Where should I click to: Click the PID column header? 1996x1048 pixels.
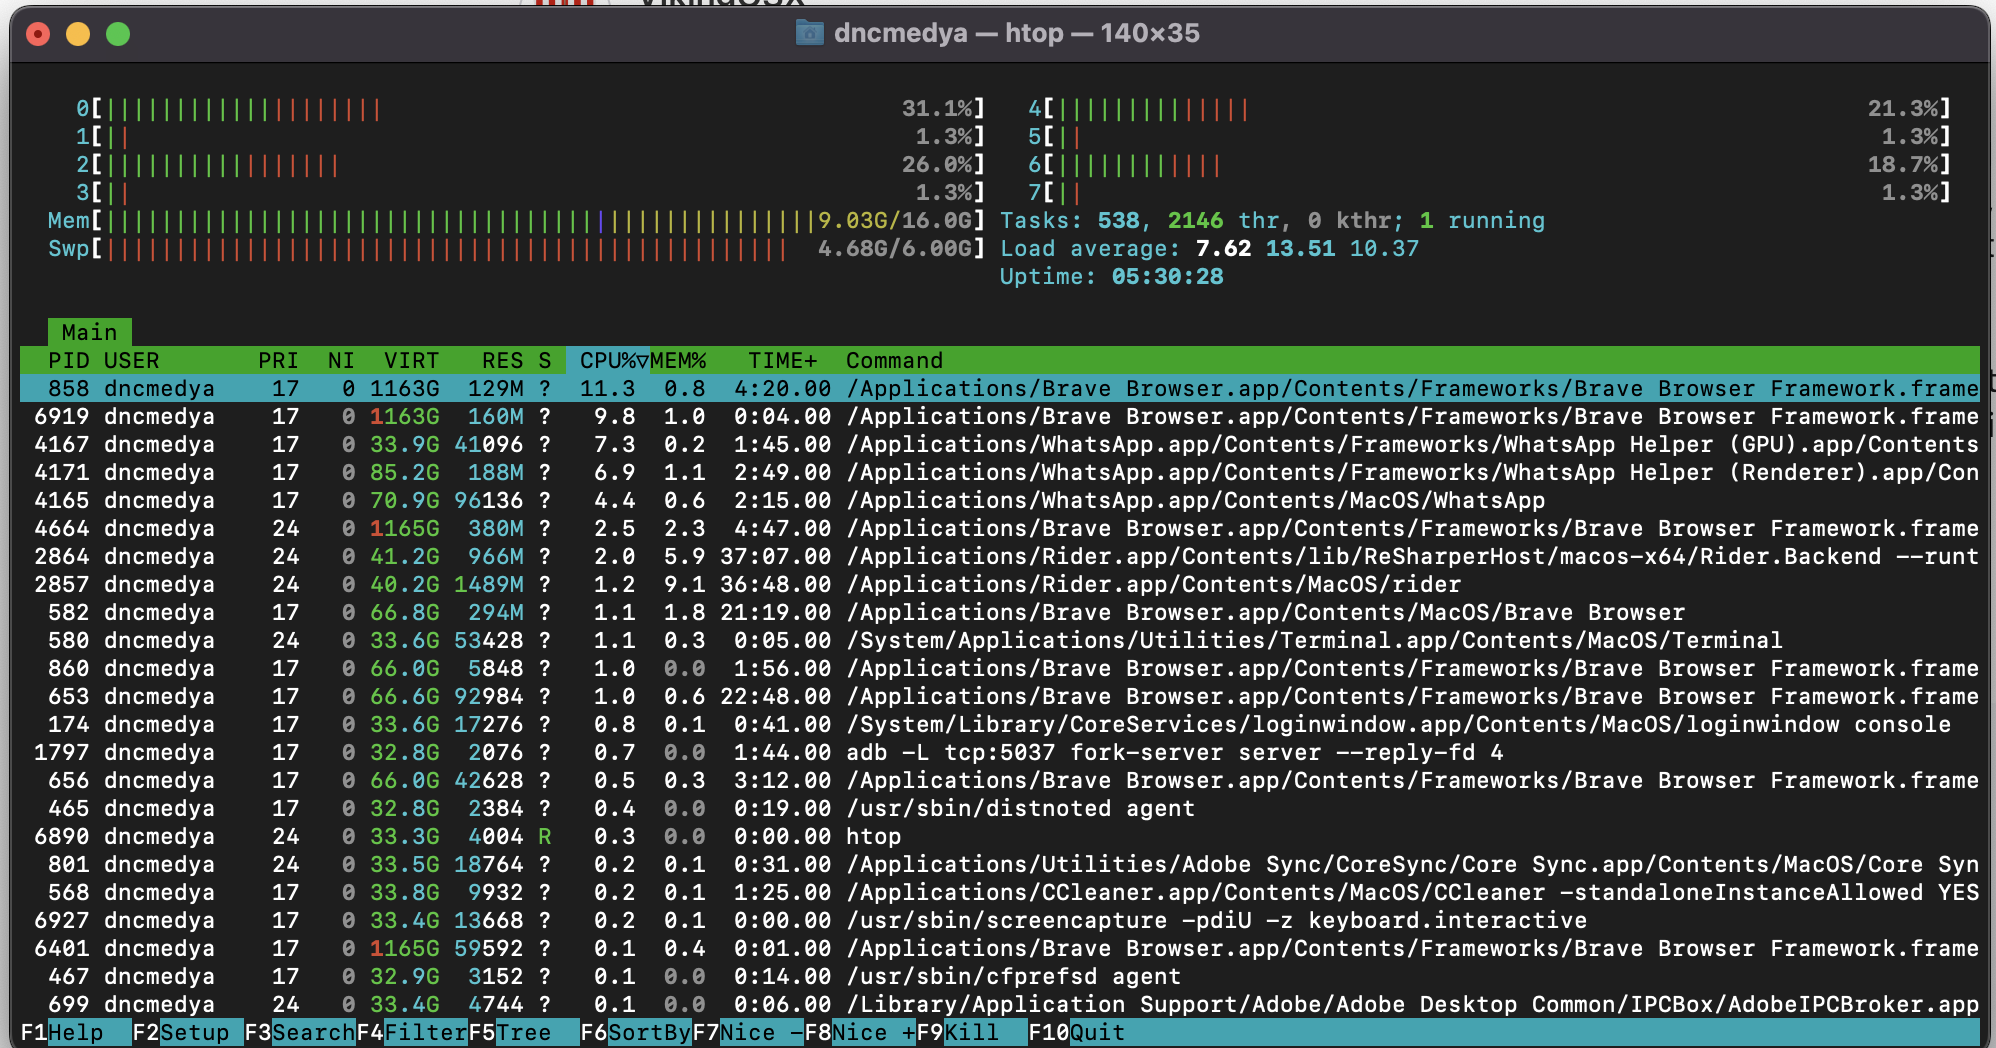[68, 360]
